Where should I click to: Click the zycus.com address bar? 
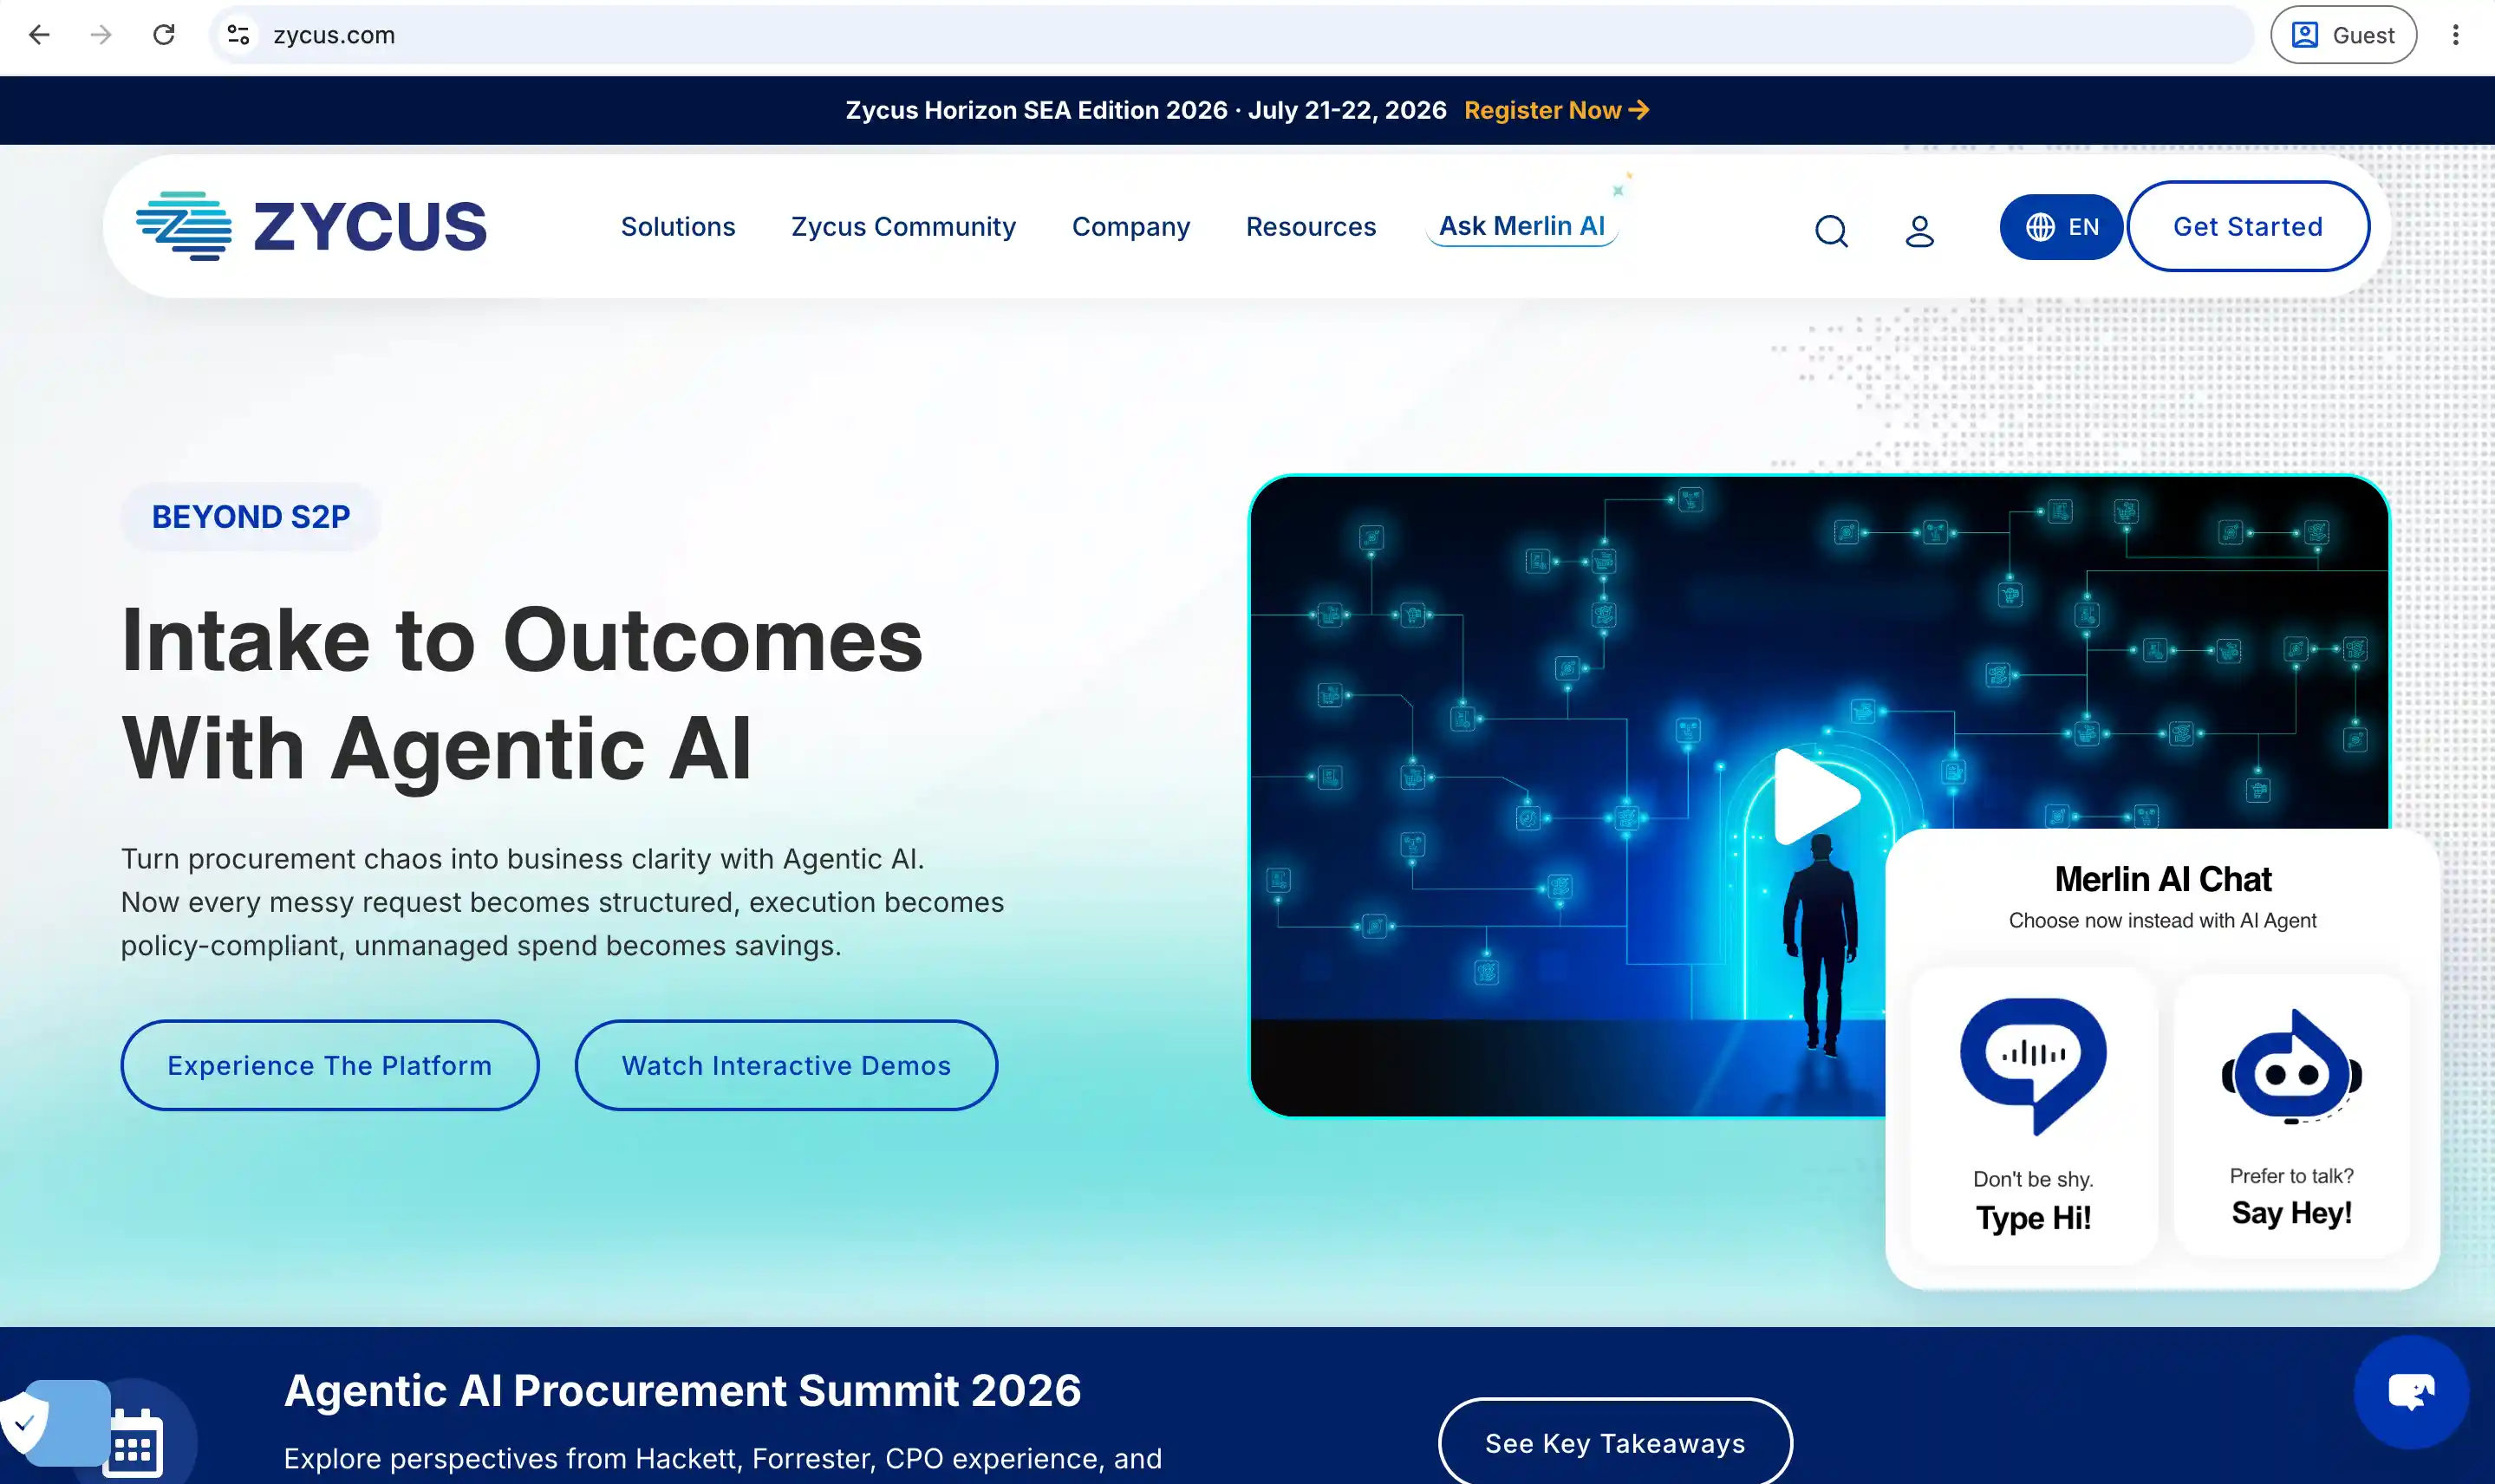coord(1230,35)
